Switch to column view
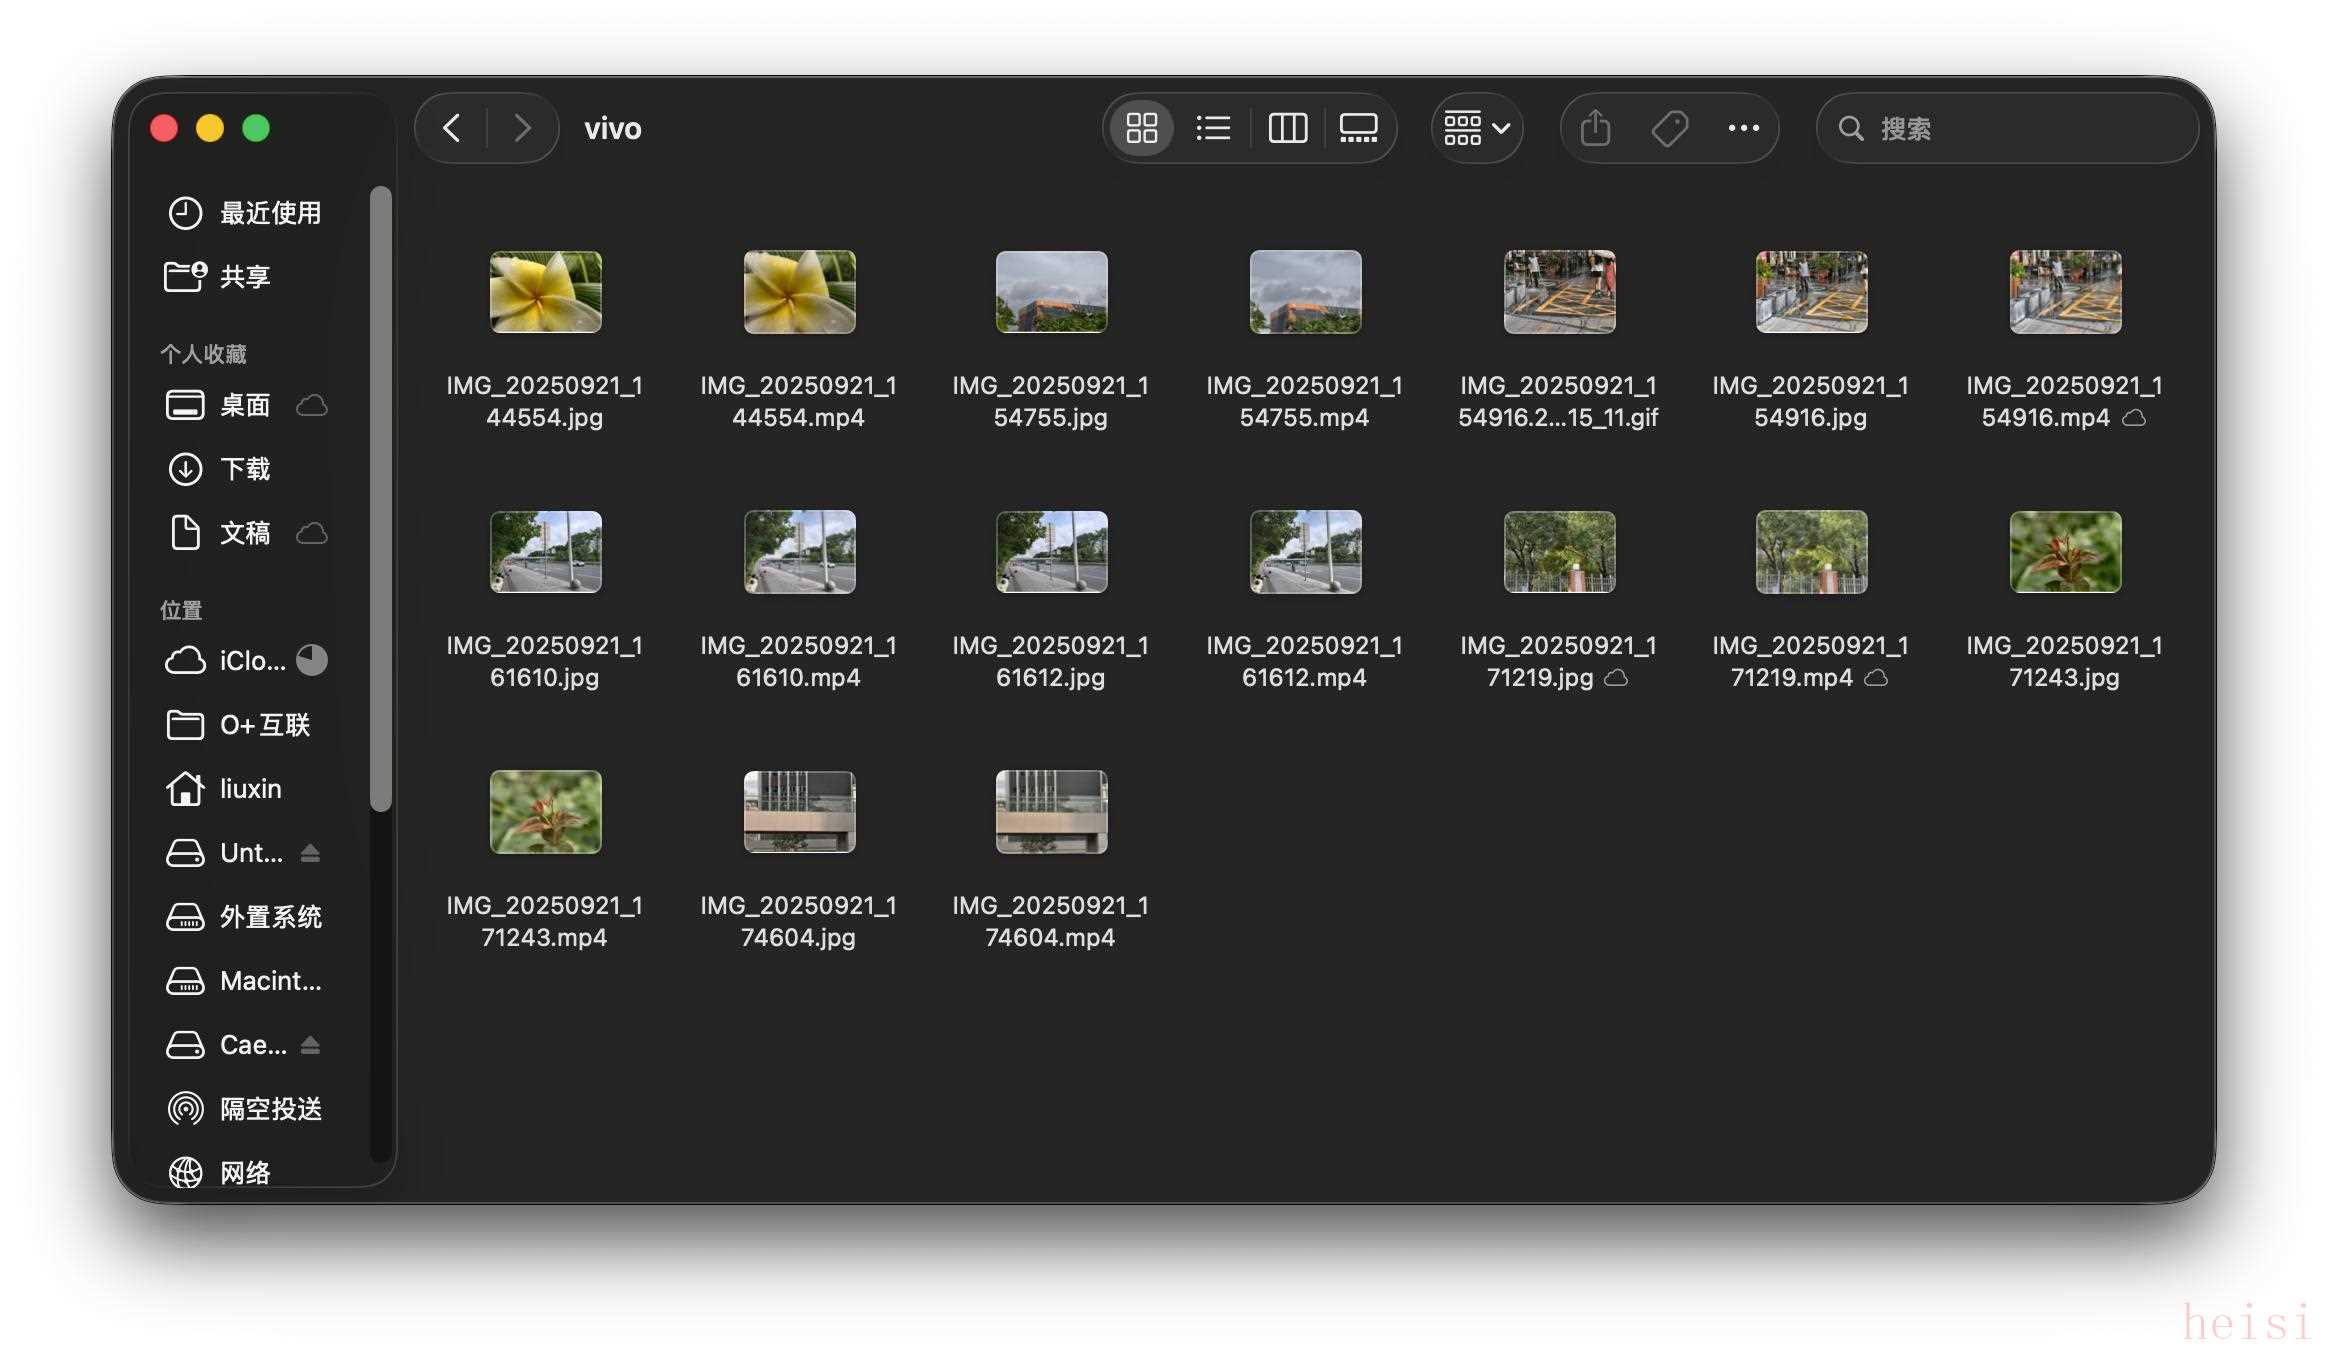Viewport: 2328px width, 1352px height. (1287, 128)
